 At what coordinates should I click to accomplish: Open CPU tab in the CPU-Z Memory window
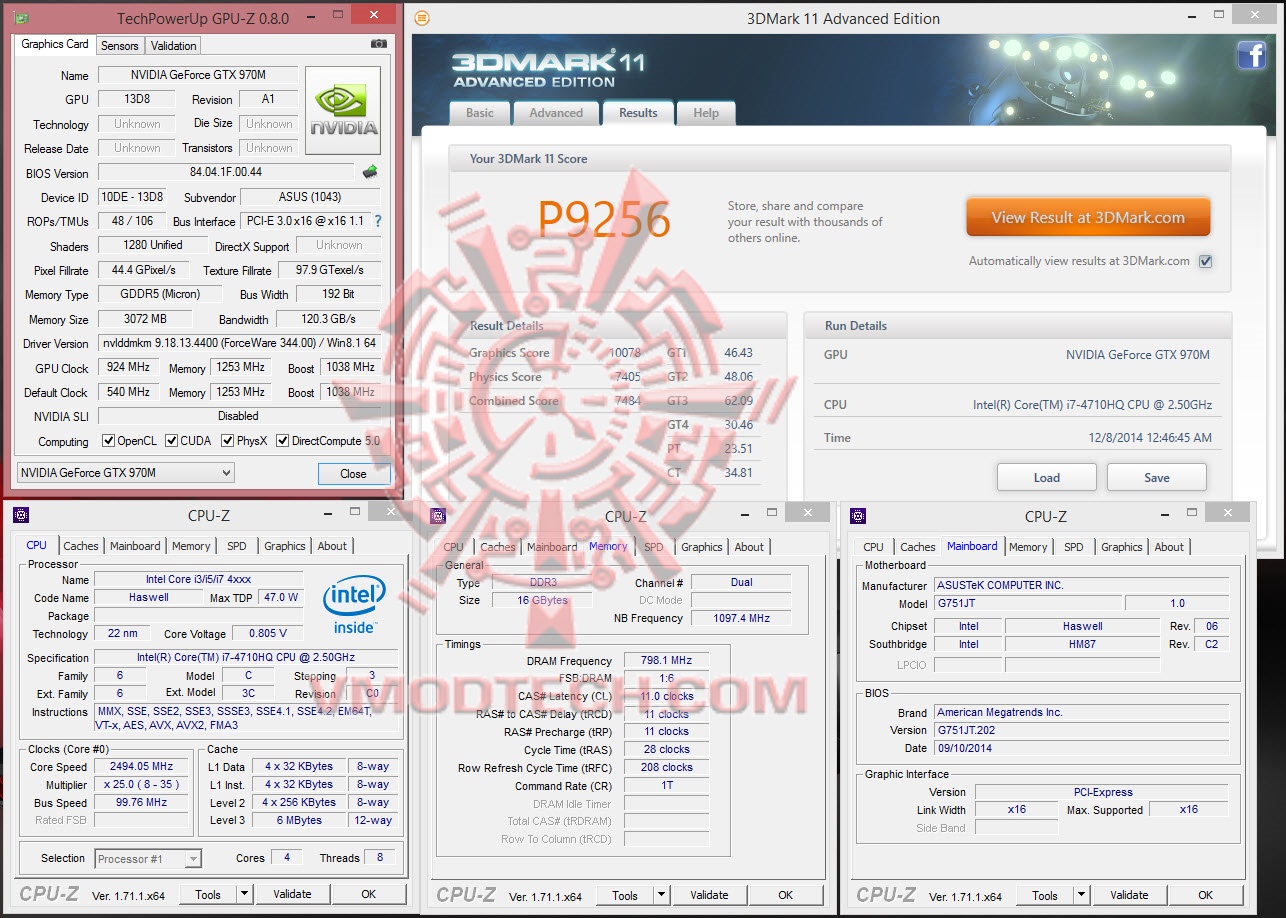coord(454,547)
